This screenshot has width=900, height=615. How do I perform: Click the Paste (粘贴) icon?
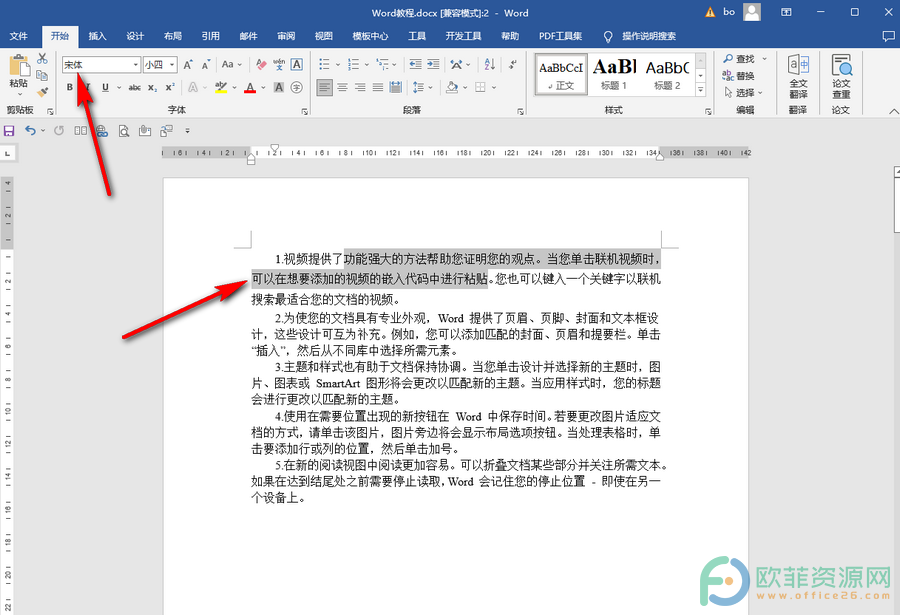coord(18,65)
